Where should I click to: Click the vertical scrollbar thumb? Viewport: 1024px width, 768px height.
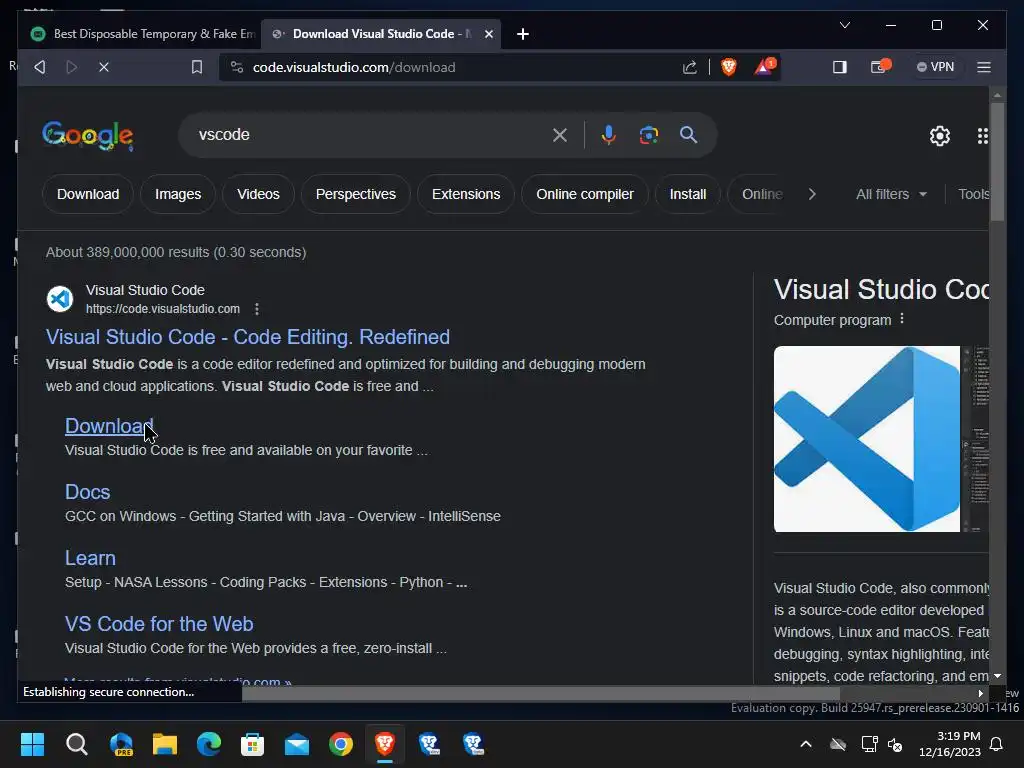coord(997,162)
